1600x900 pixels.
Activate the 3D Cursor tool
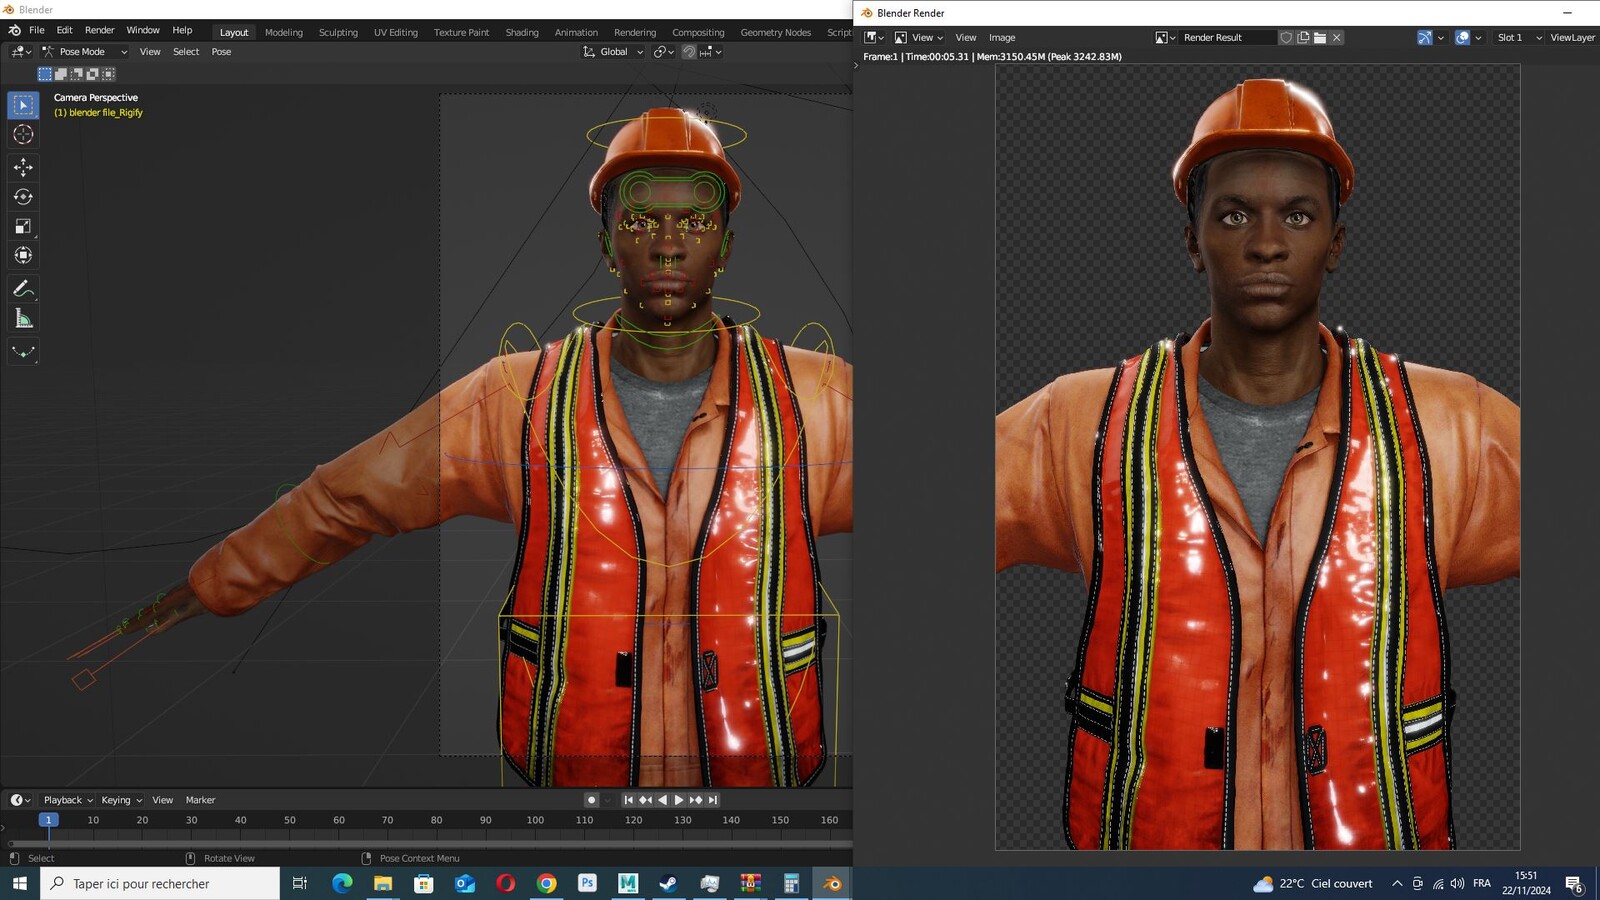(x=23, y=134)
